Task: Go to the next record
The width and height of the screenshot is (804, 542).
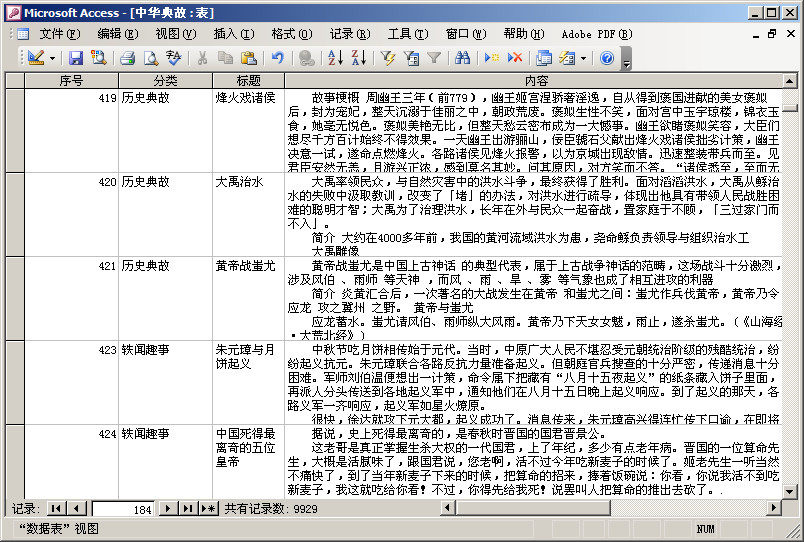Action: pyautogui.click(x=167, y=509)
